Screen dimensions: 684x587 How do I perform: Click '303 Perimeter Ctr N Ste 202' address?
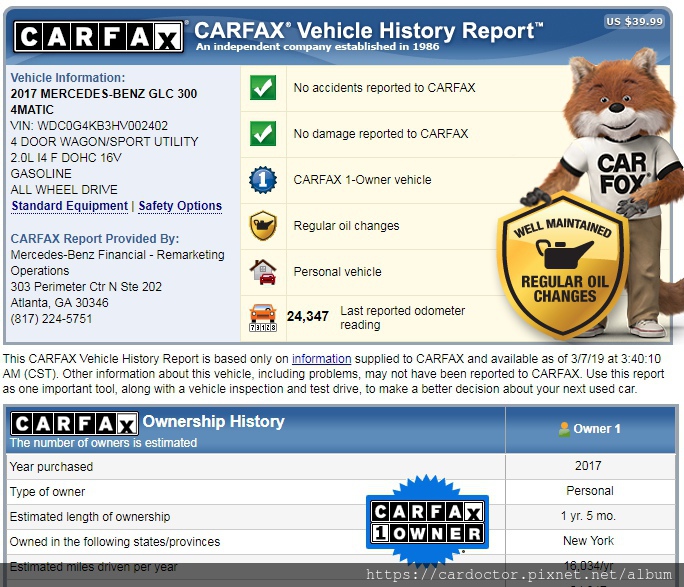click(x=86, y=287)
